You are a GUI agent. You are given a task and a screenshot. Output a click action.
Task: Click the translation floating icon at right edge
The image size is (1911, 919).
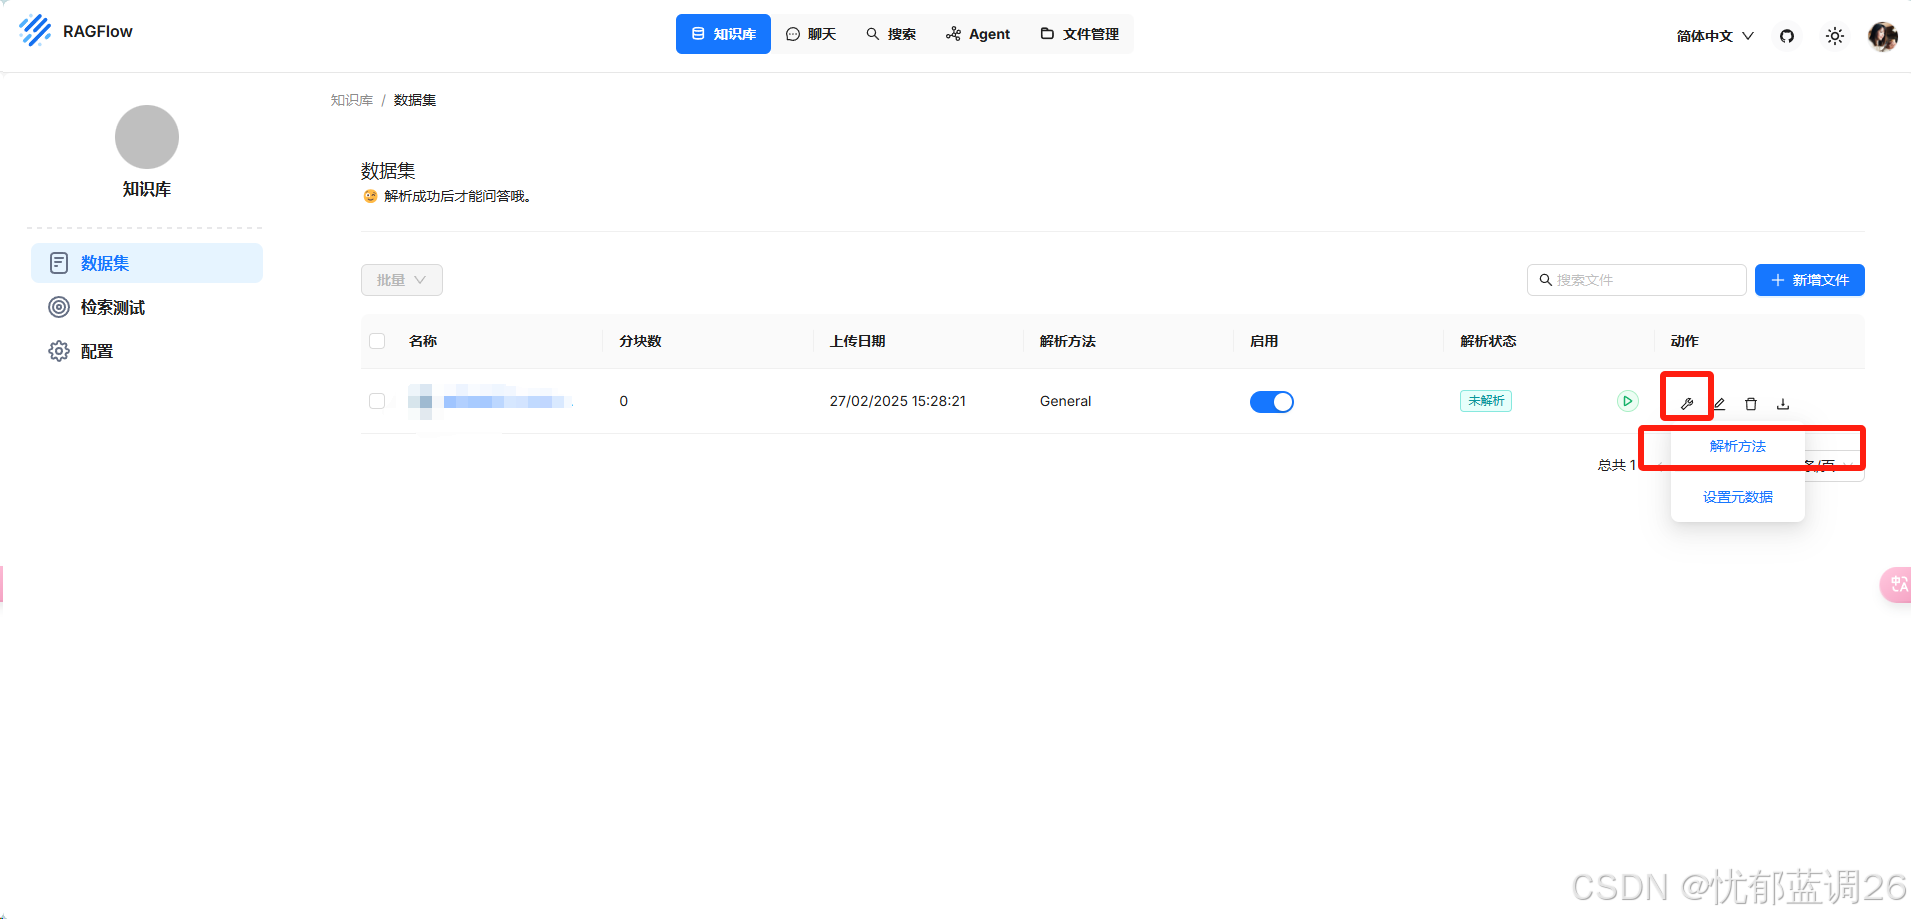[1897, 585]
